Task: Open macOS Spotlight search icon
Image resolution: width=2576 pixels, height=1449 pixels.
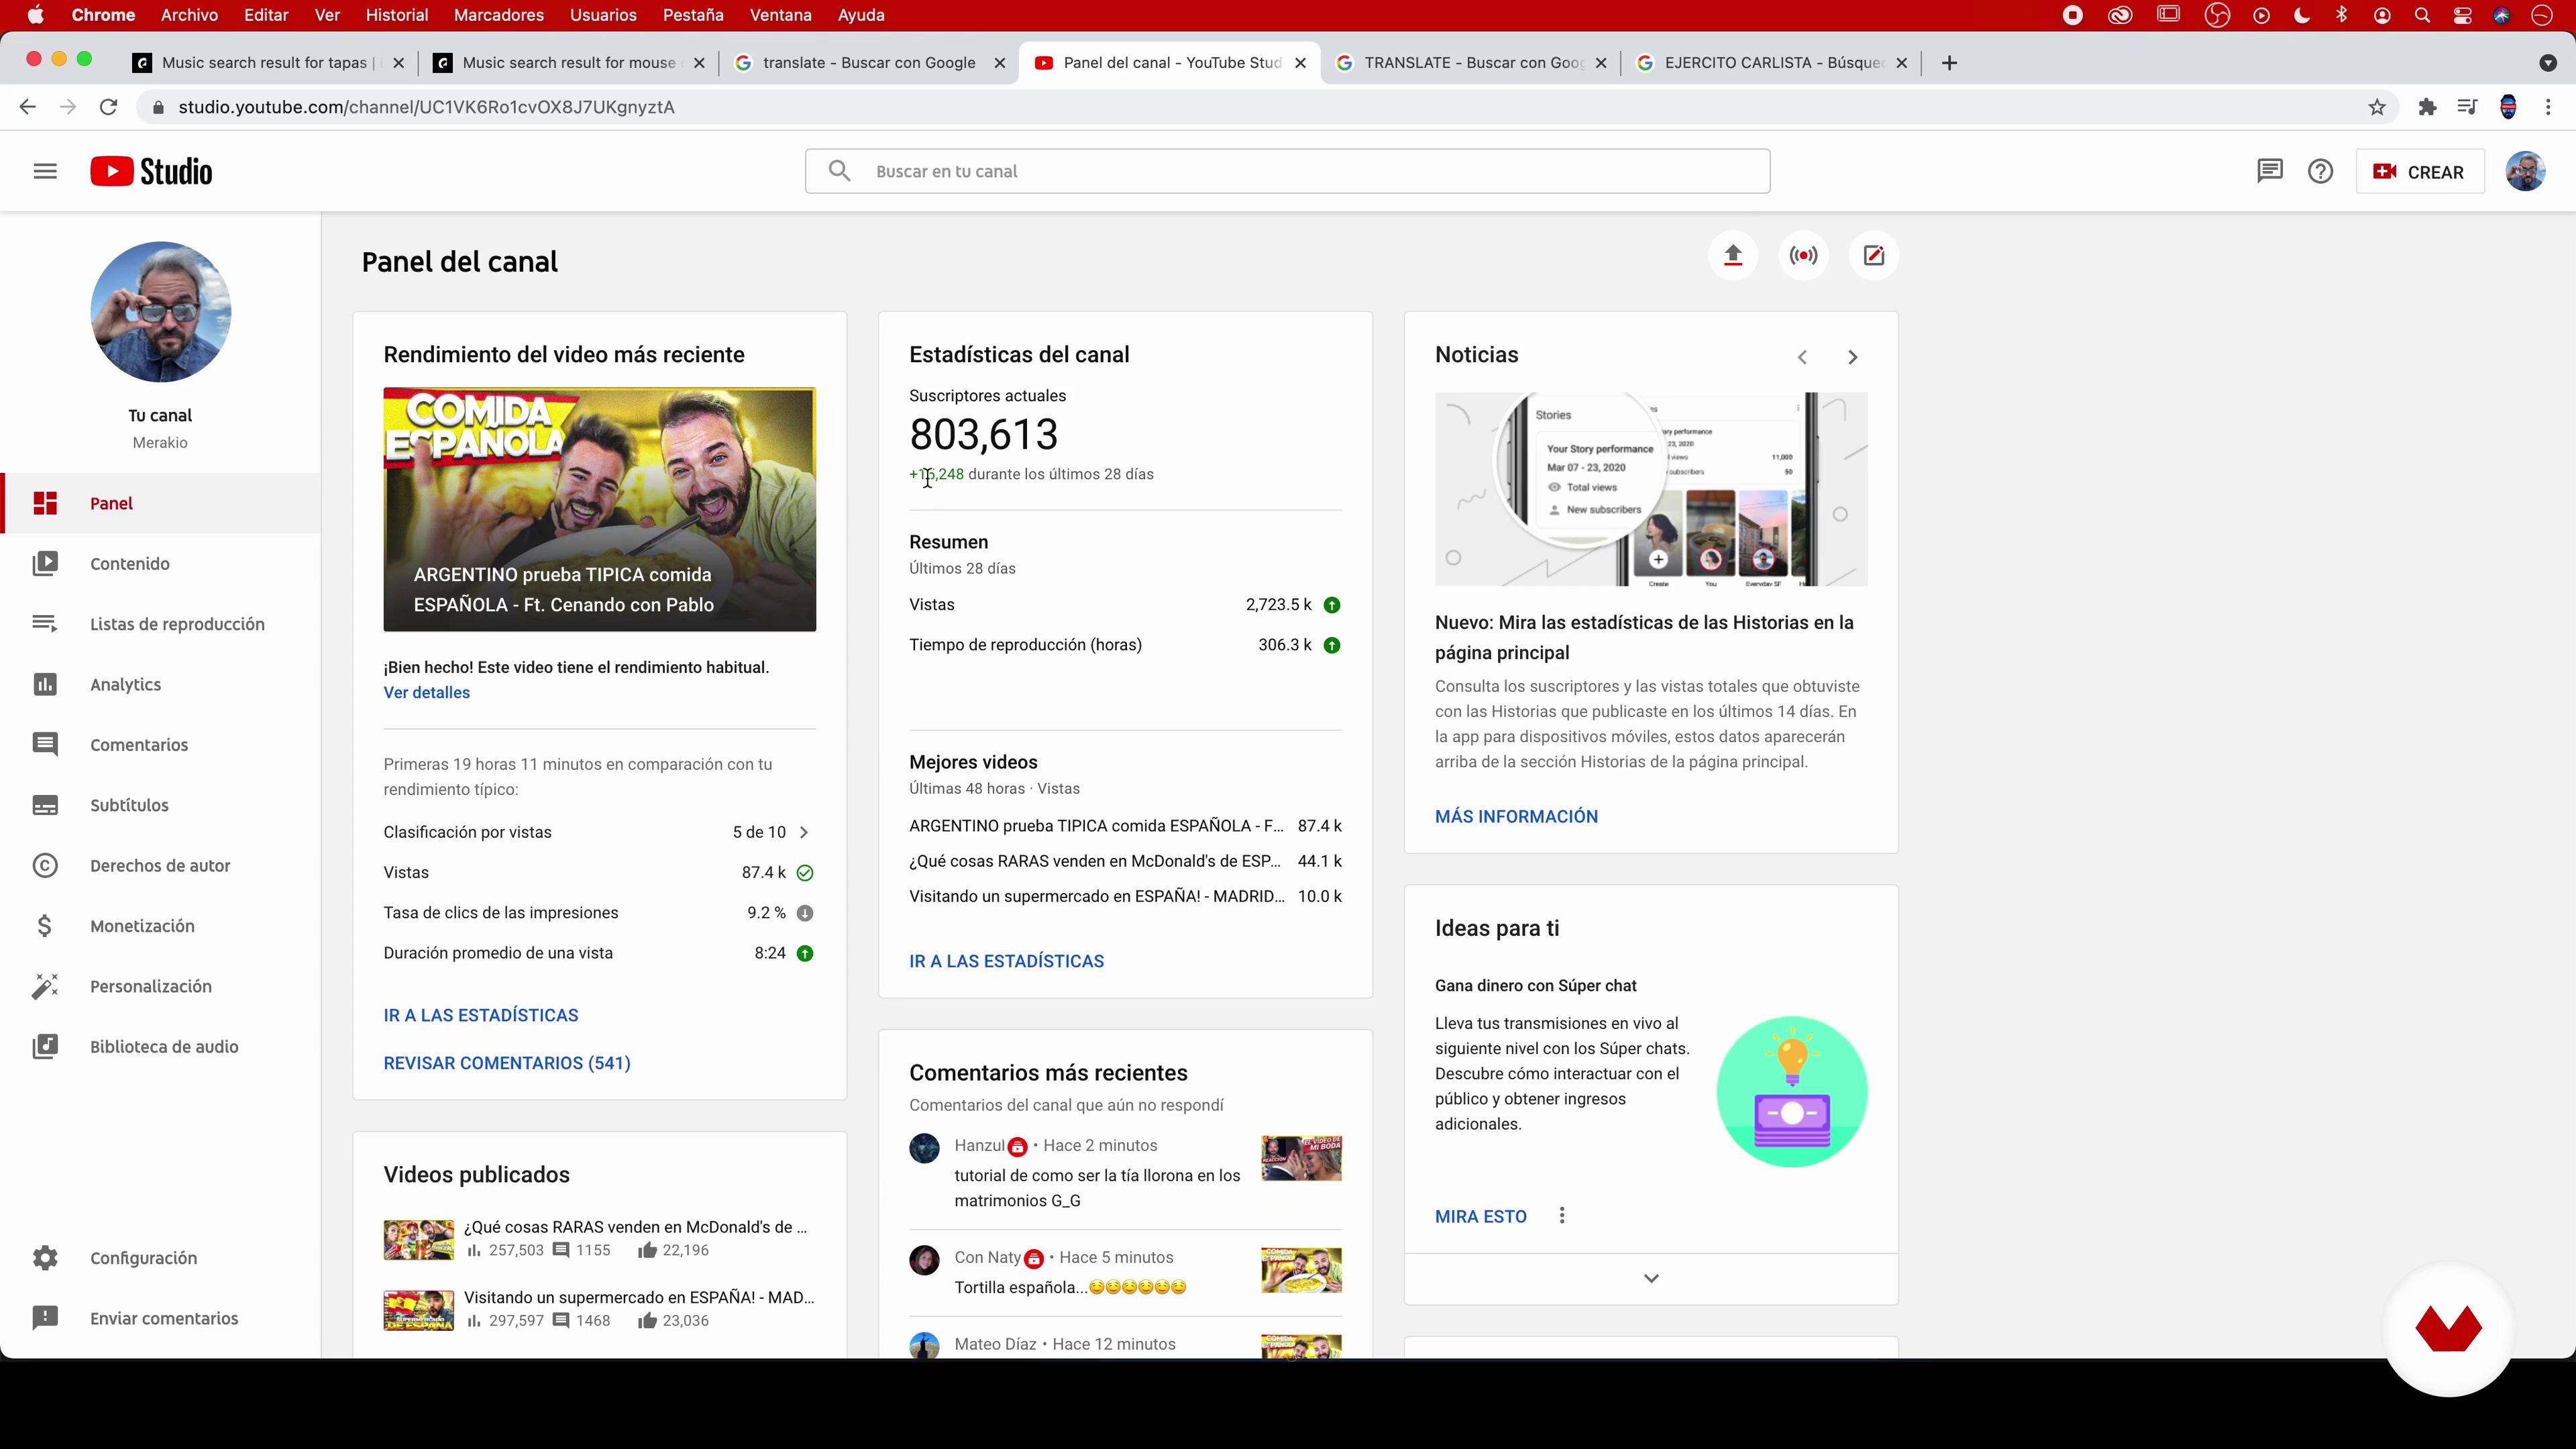Action: click(2422, 15)
